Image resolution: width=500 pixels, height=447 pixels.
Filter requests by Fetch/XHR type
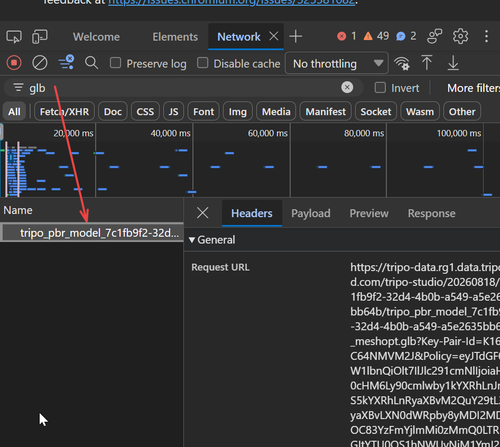pyautogui.click(x=64, y=112)
